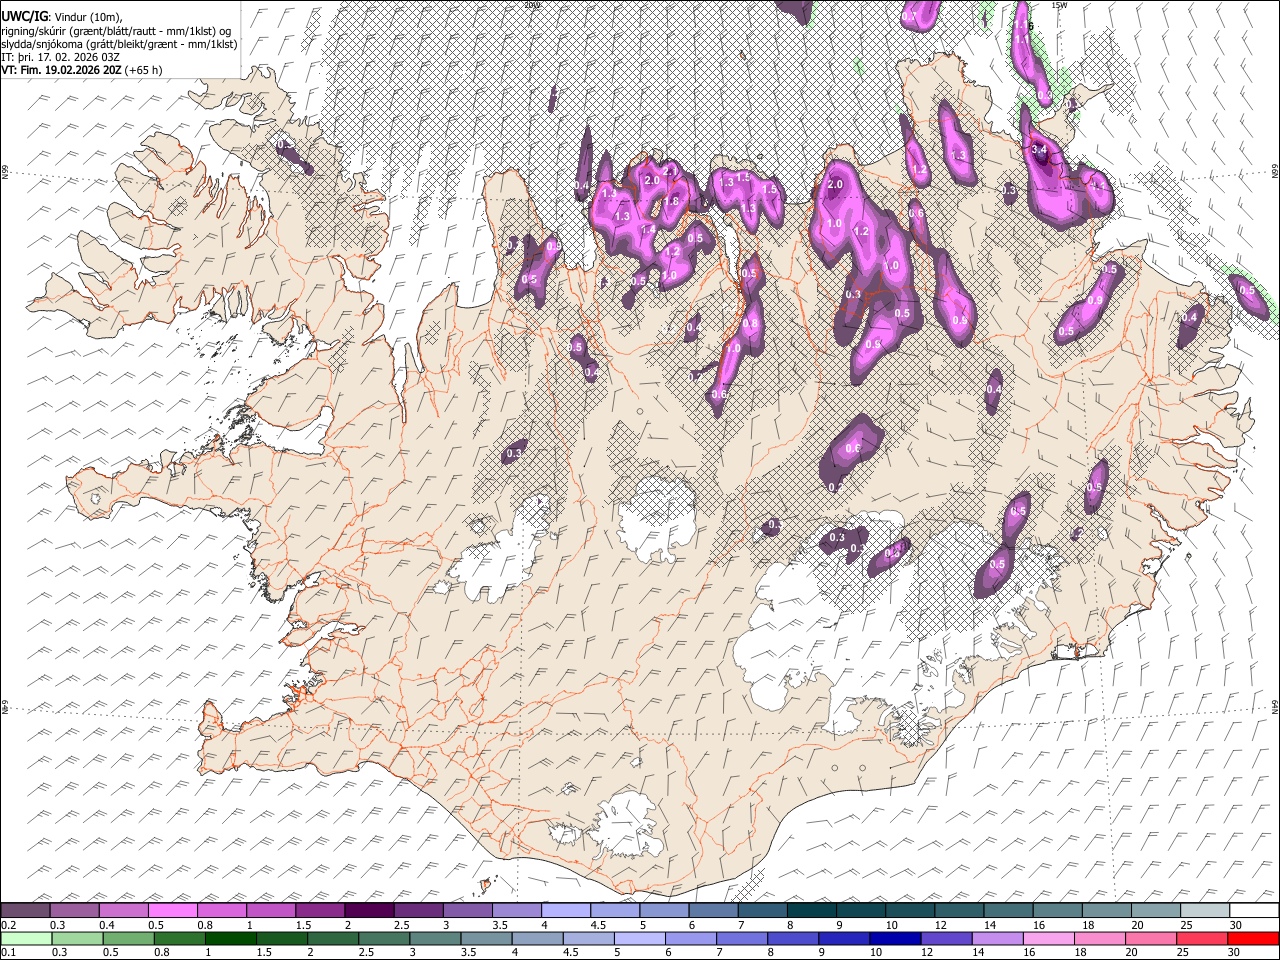Image resolution: width=1280 pixels, height=960 pixels.
Task: Pick the darkest purple 2–2.5 upper scale swatch
Action: pyautogui.click(x=369, y=911)
